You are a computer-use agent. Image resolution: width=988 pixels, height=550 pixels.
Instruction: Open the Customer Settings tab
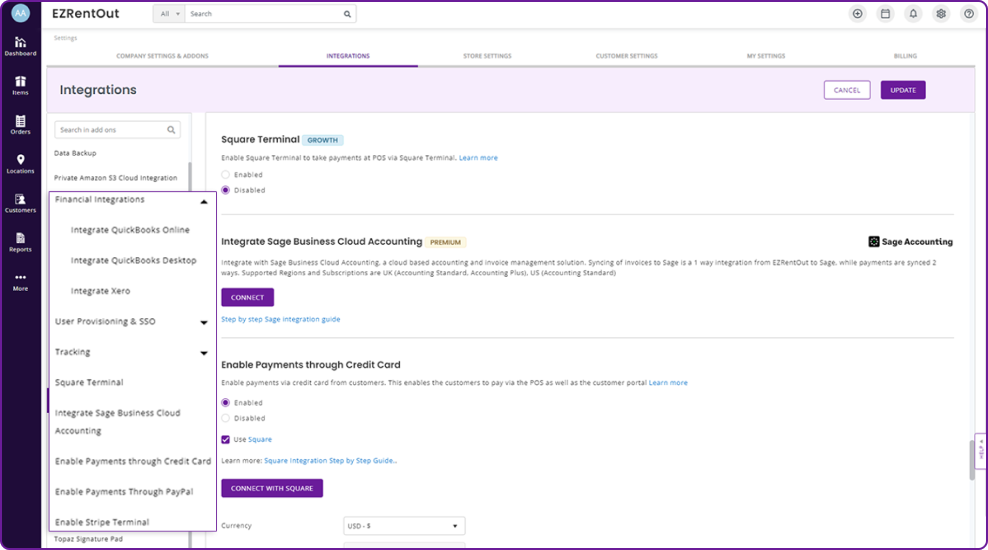(x=626, y=56)
